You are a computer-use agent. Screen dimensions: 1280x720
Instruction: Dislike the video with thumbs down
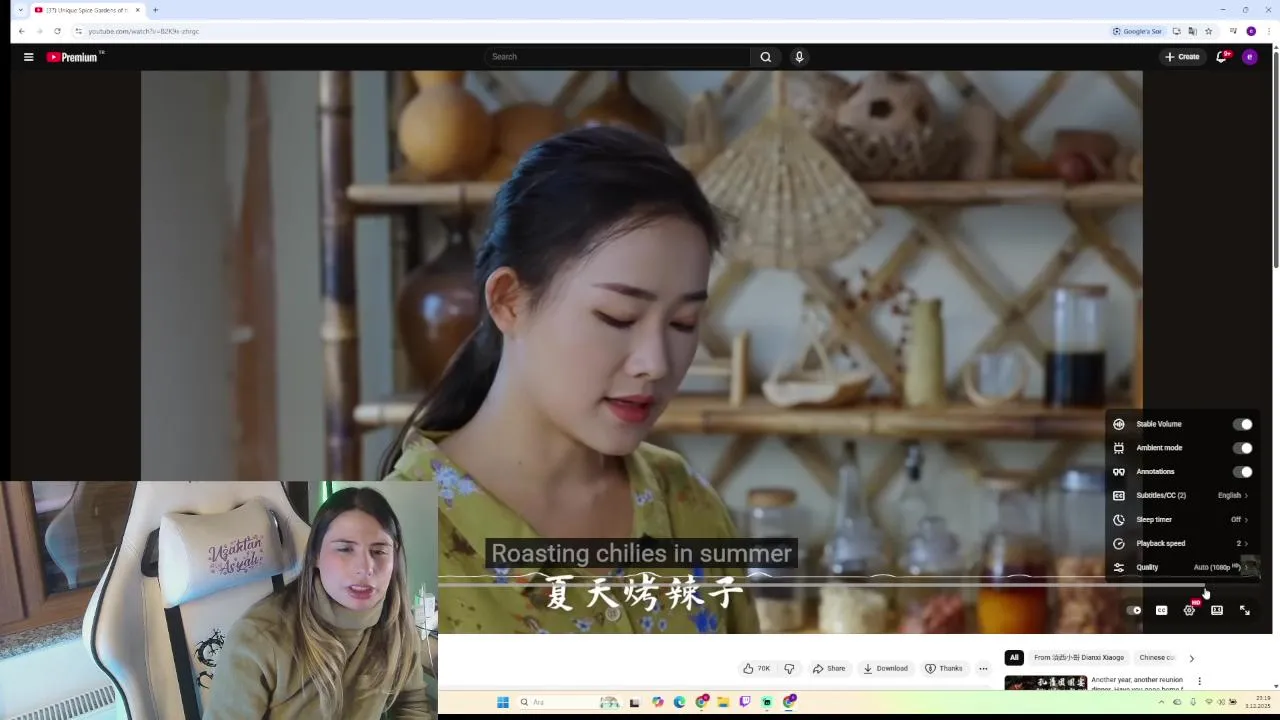[789, 668]
